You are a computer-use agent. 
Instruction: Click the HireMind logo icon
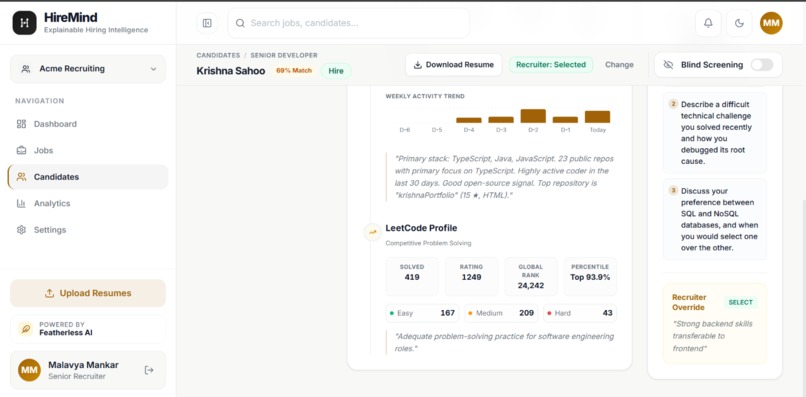[25, 23]
